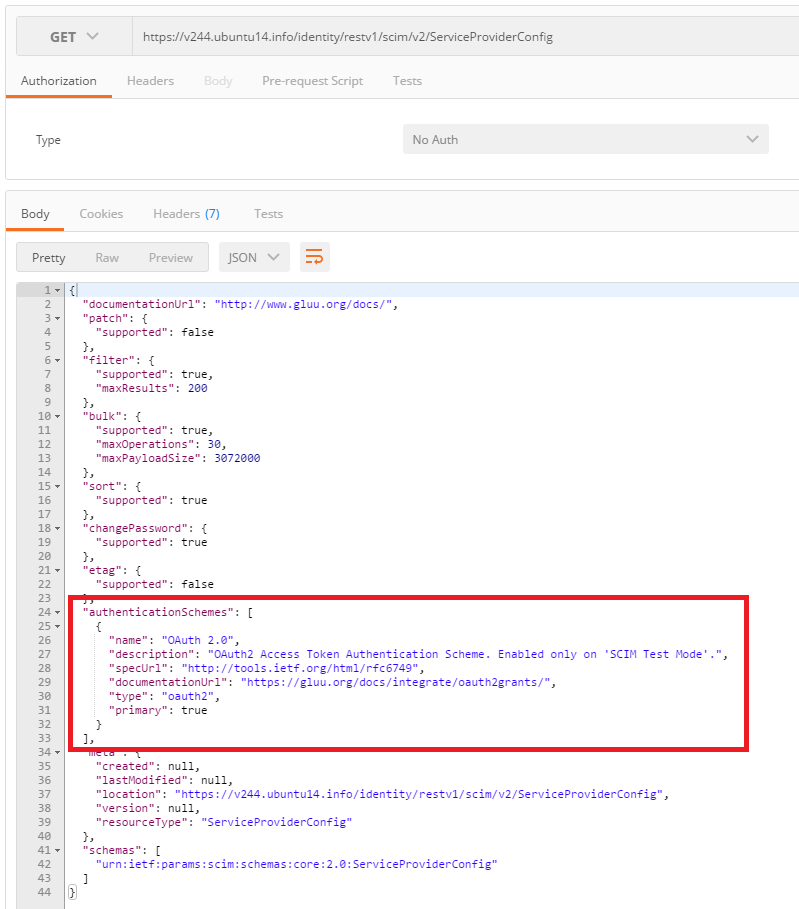Open the response Tests tab
This screenshot has width=799, height=909.
(268, 214)
